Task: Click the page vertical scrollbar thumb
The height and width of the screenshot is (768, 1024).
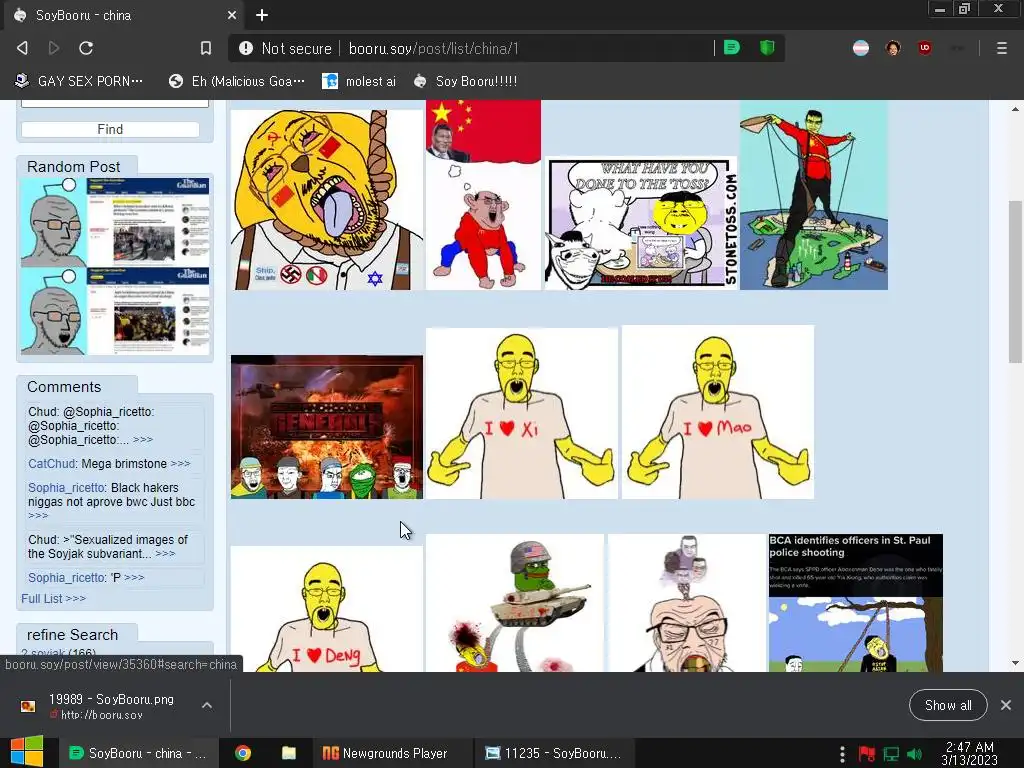Action: [x=1014, y=281]
